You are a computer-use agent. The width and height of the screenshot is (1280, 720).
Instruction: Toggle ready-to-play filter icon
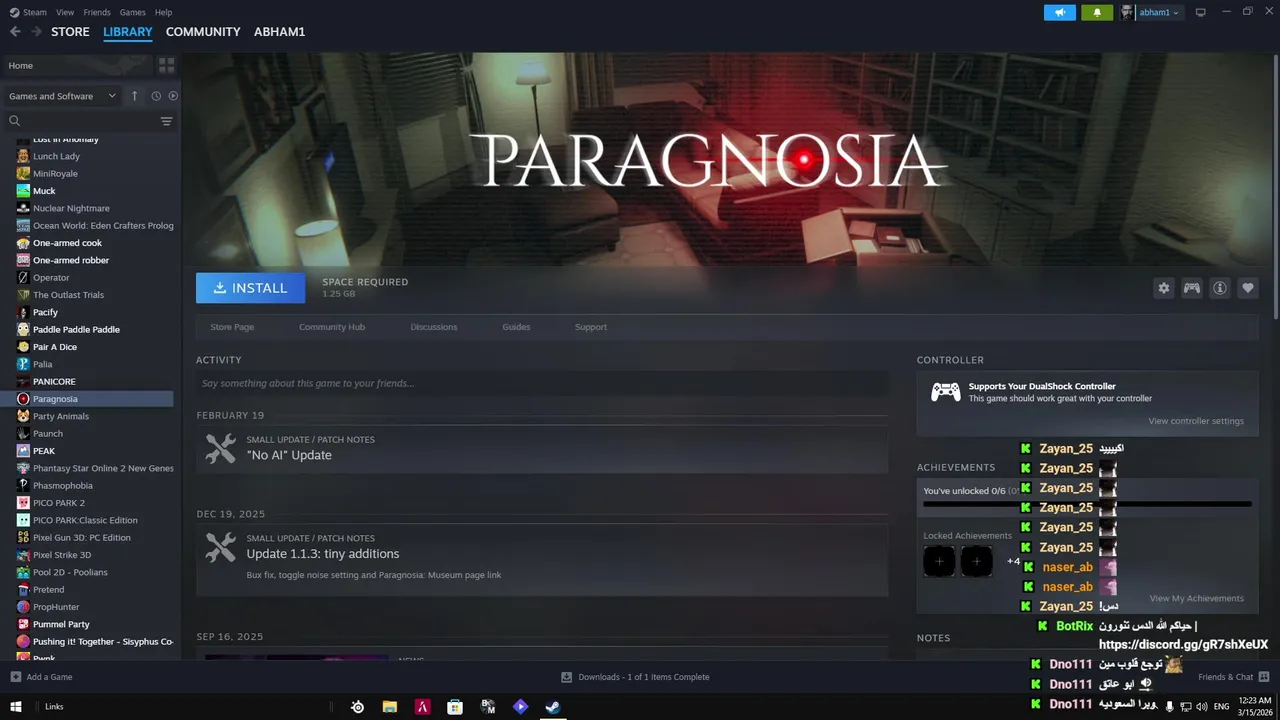(x=173, y=96)
